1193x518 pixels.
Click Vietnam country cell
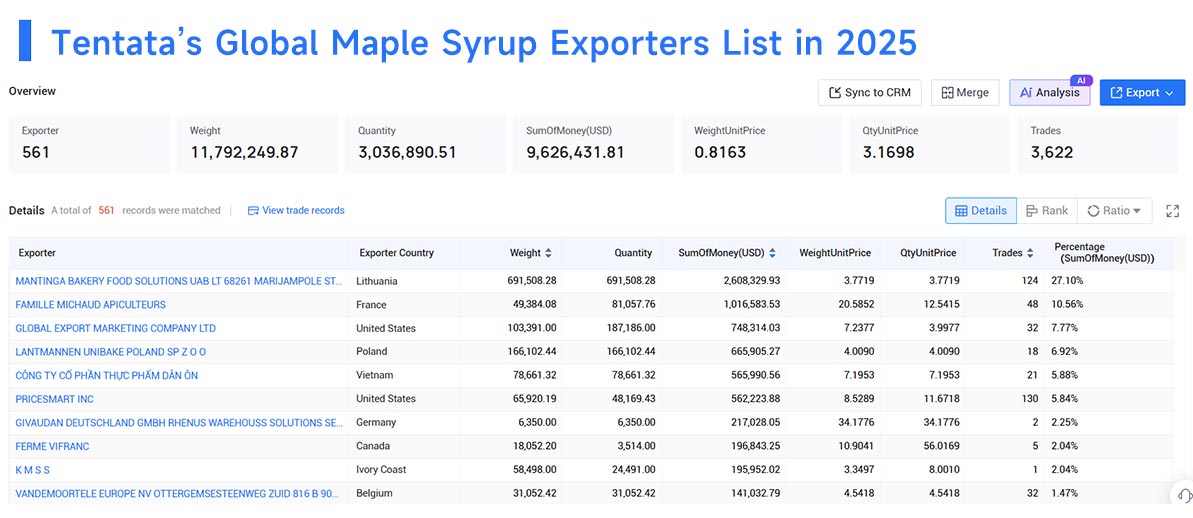pos(374,375)
